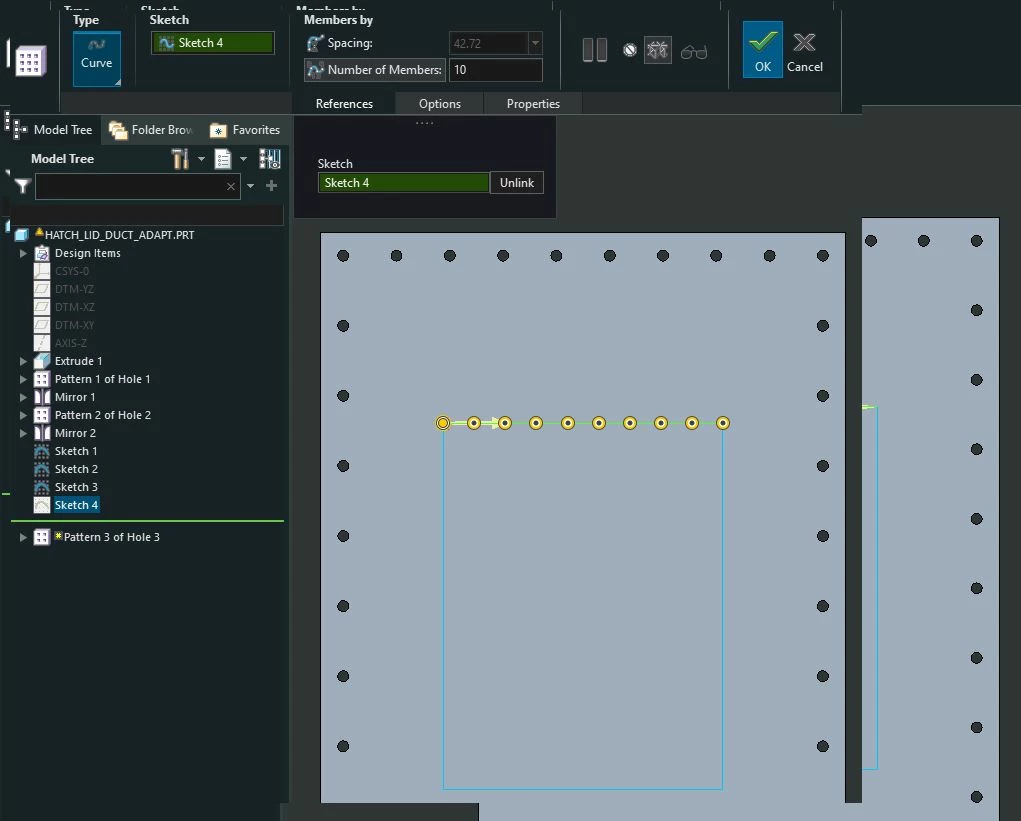Expand the Design Items node
Screen dimensions: 1021x821
coord(23,253)
